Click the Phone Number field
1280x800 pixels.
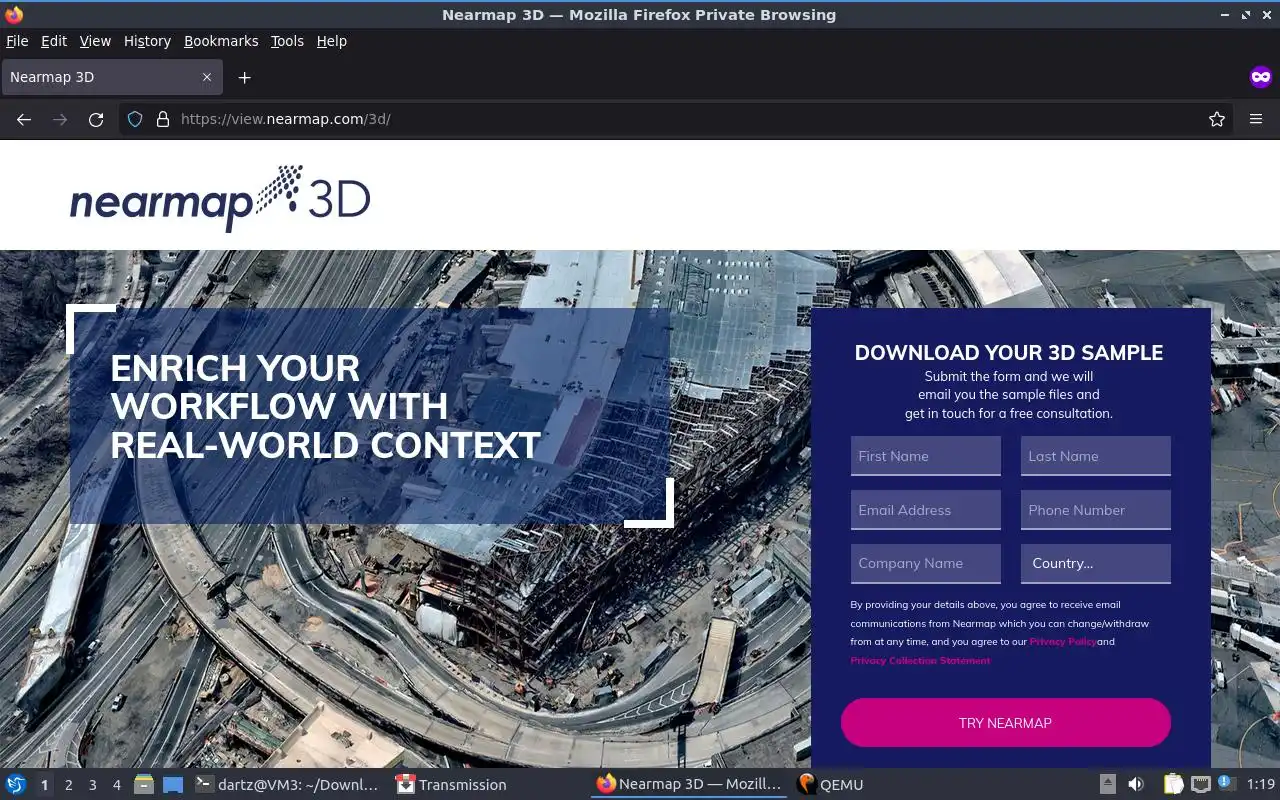pyautogui.click(x=1095, y=510)
